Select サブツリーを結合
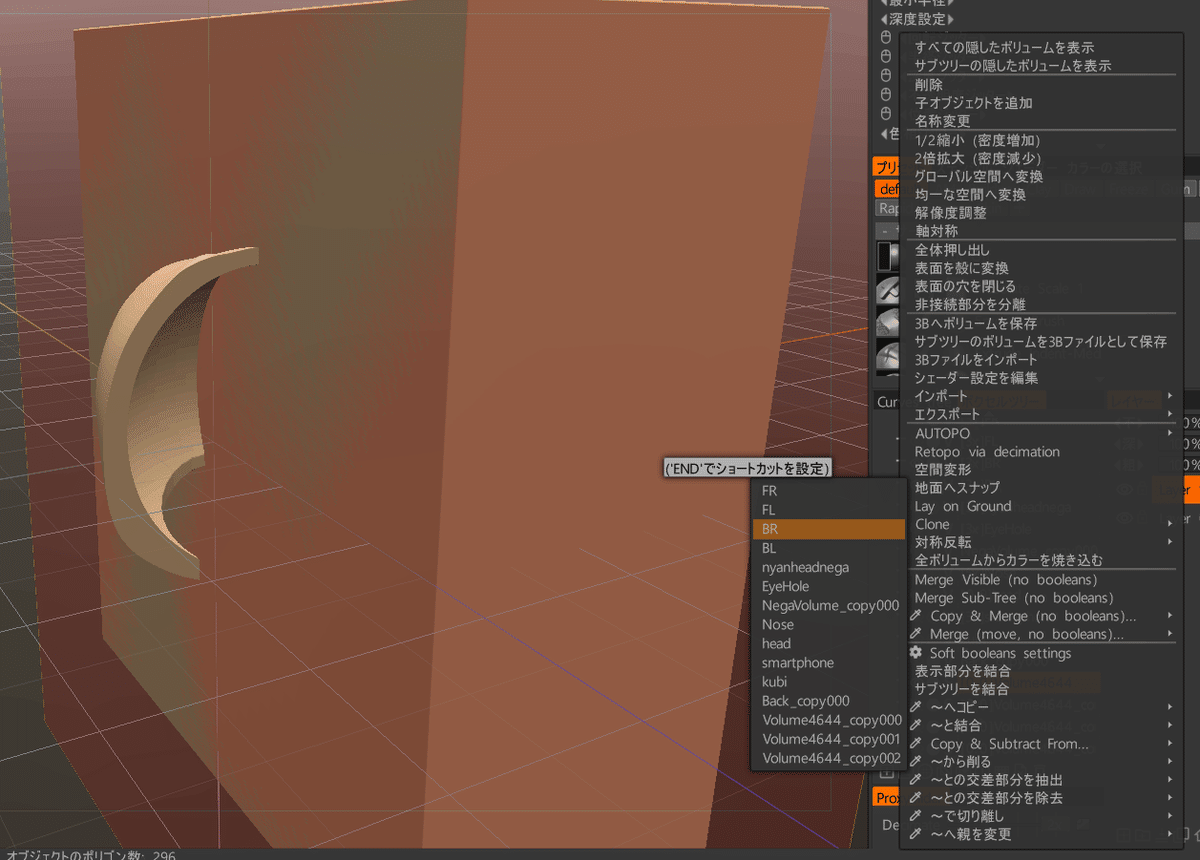 pos(962,689)
